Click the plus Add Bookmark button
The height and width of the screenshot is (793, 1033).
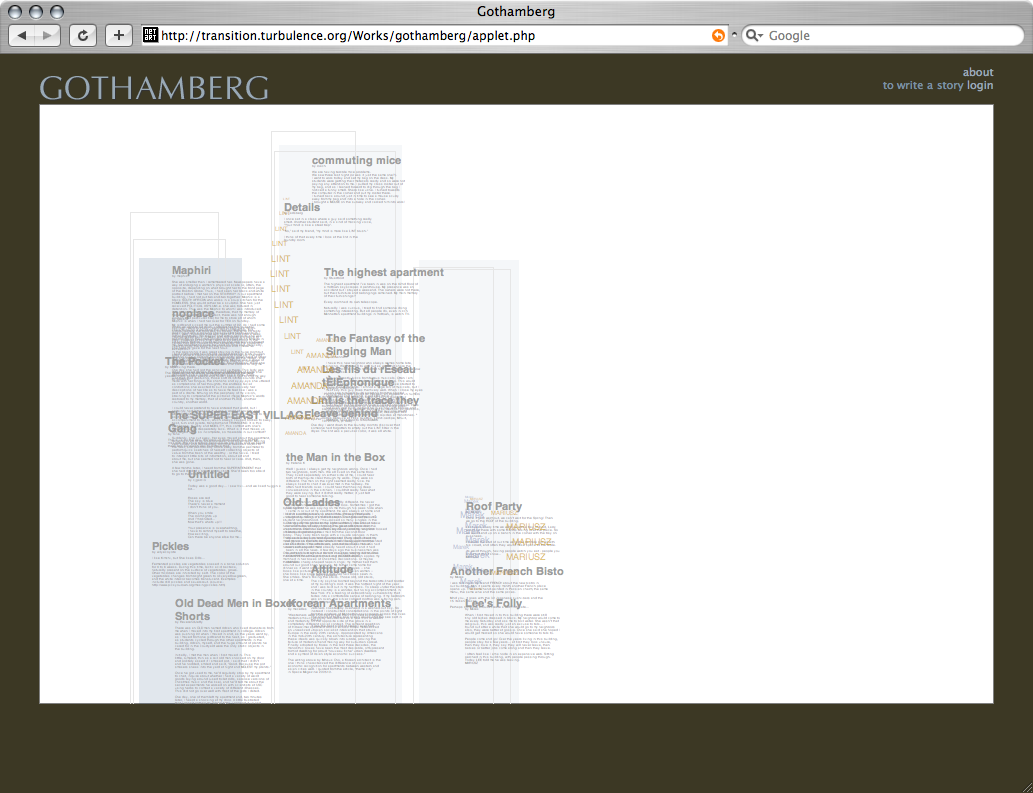[119, 35]
